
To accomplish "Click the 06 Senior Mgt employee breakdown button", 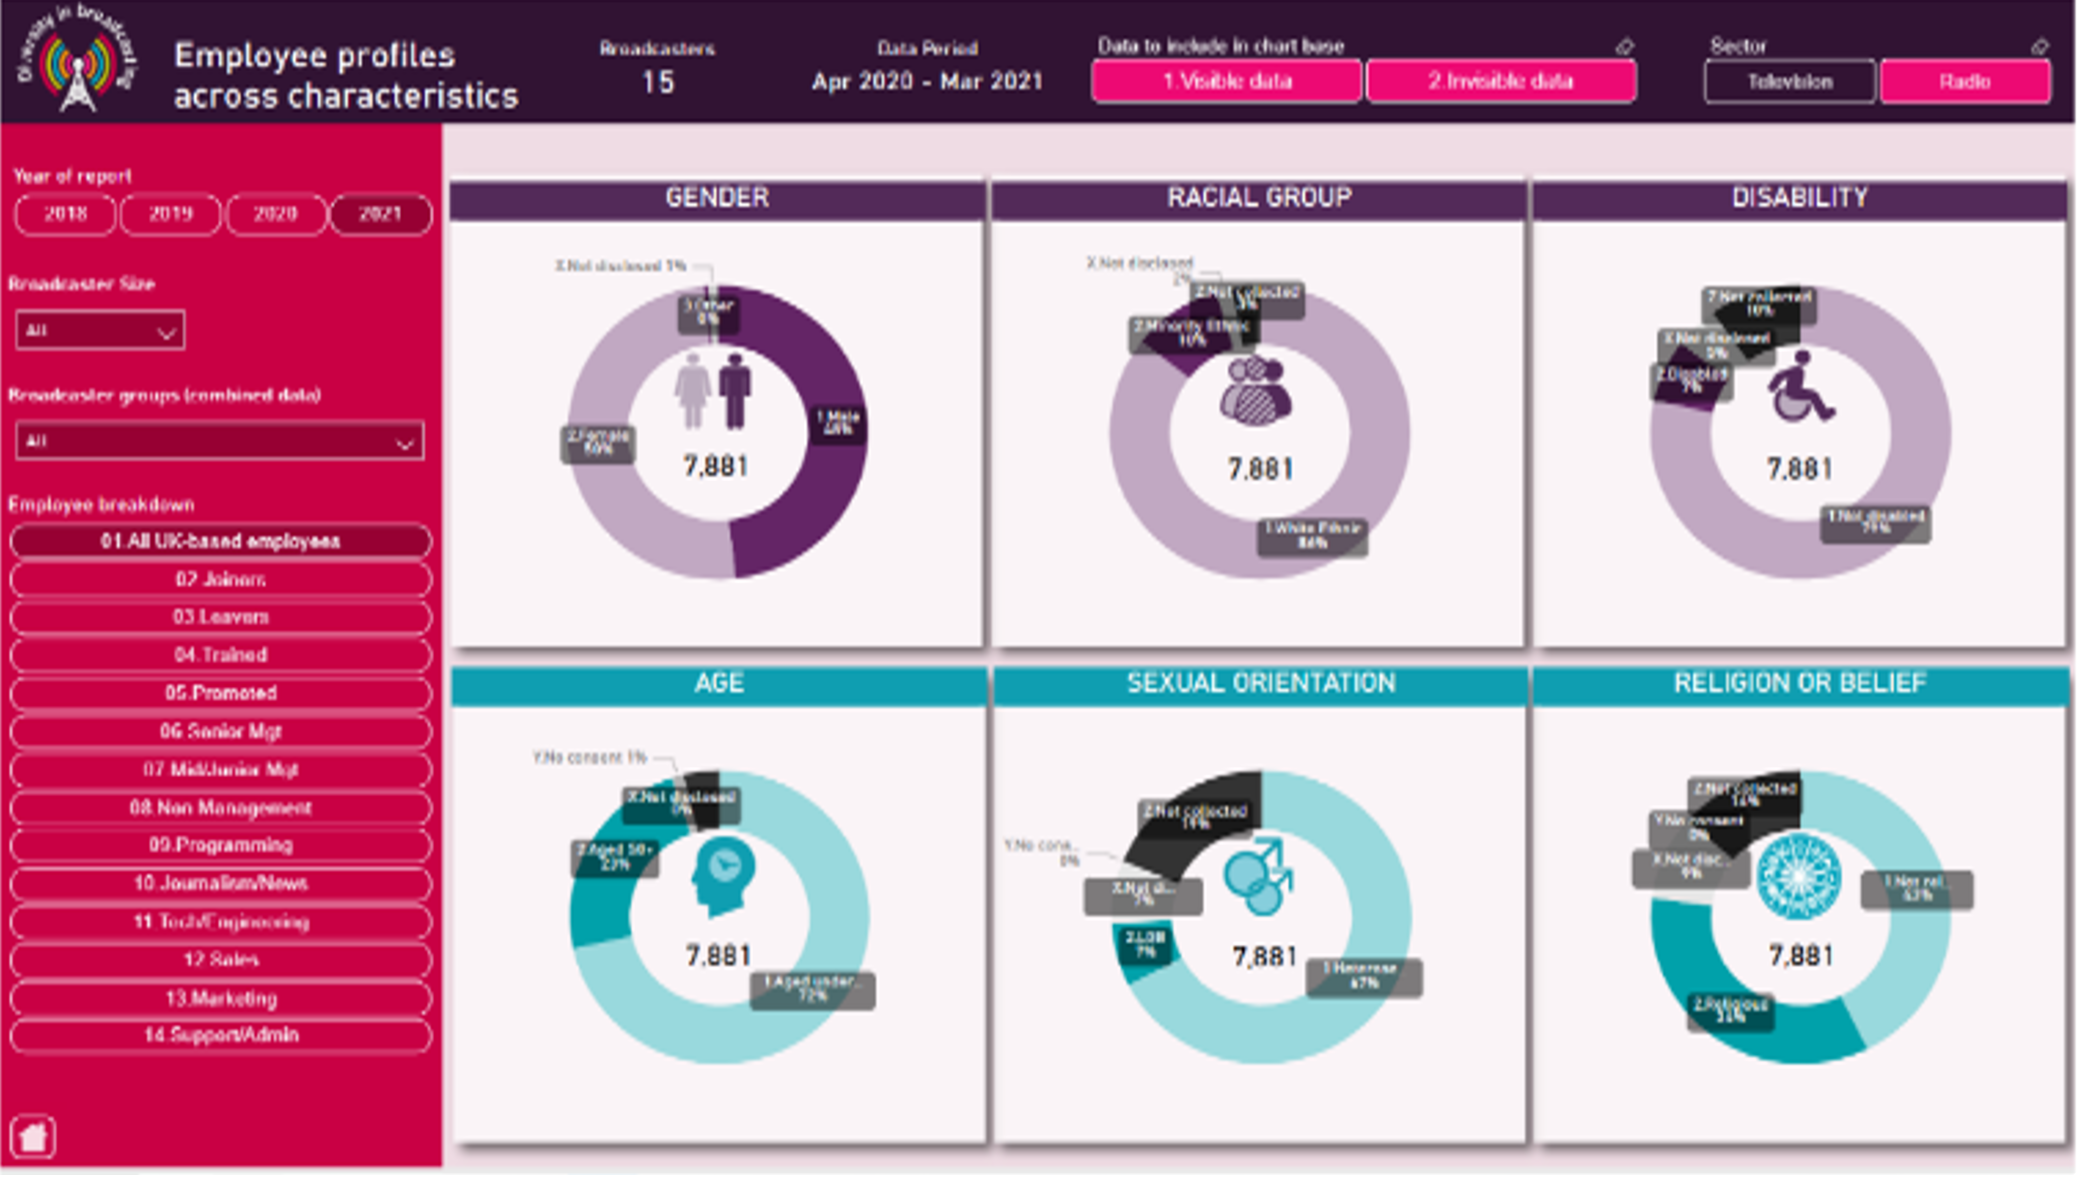I will pos(222,733).
